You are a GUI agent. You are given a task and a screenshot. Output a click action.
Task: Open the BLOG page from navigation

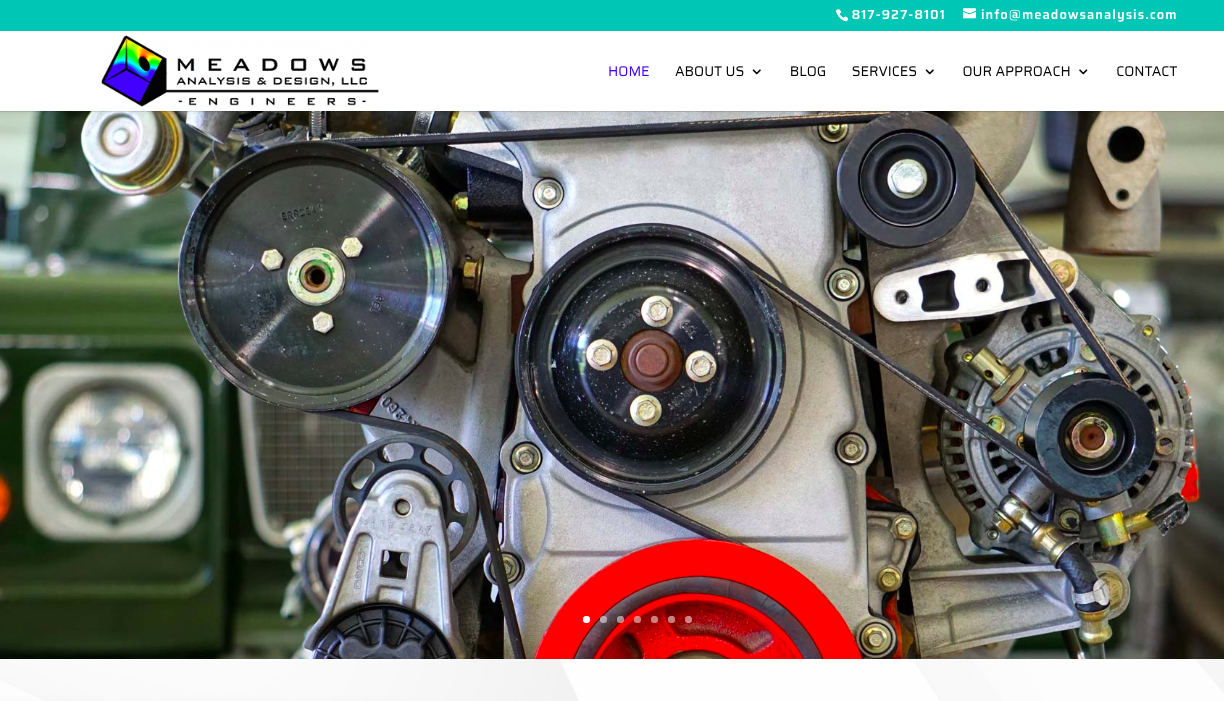coord(807,71)
